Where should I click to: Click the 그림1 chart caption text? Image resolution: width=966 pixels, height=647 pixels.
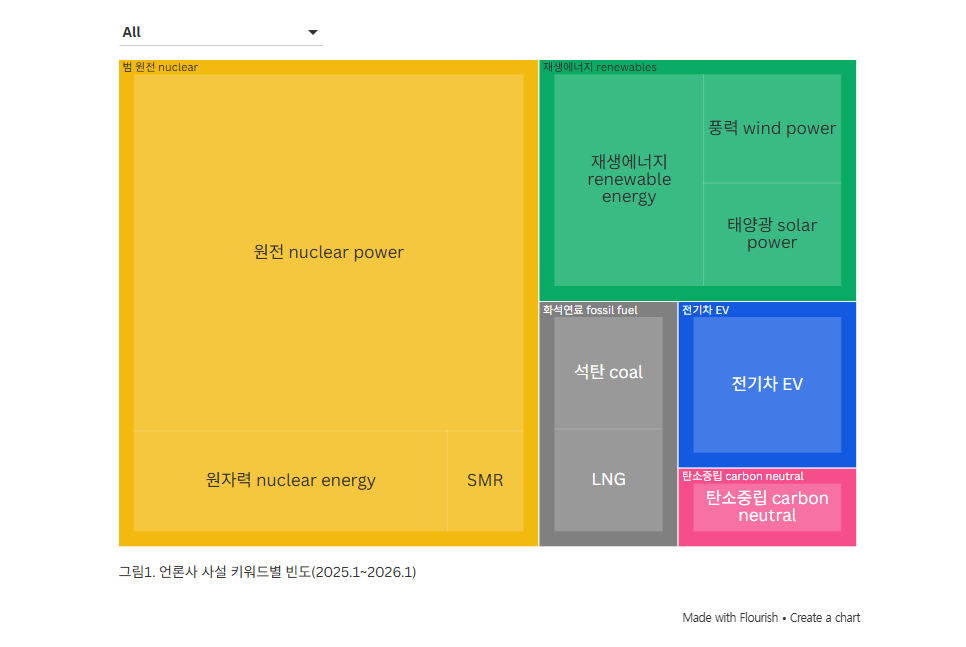(x=267, y=572)
